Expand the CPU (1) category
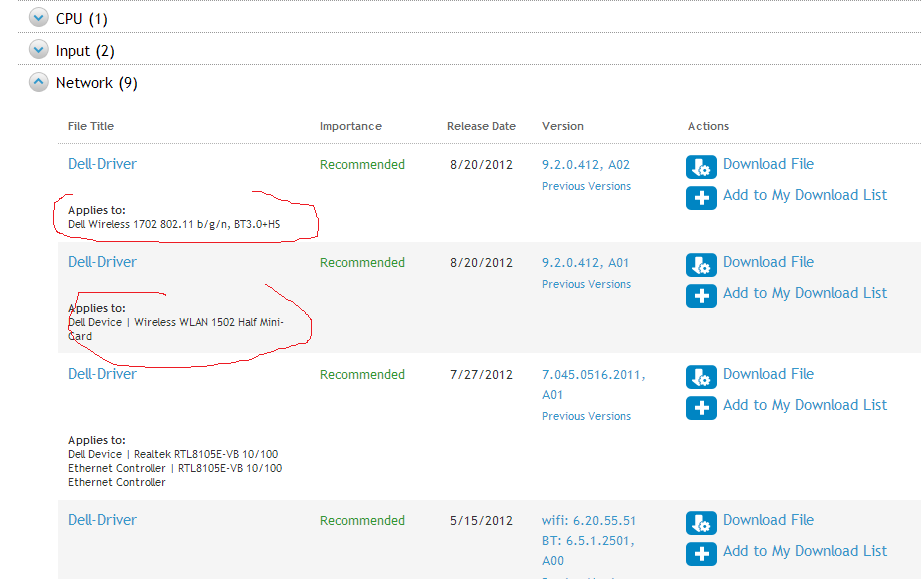The height and width of the screenshot is (579, 921). pos(39,18)
